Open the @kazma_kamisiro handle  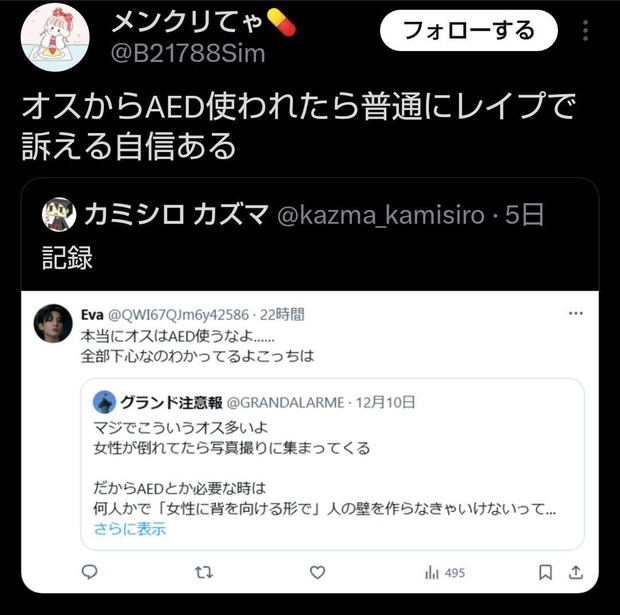pyautogui.click(x=380, y=215)
